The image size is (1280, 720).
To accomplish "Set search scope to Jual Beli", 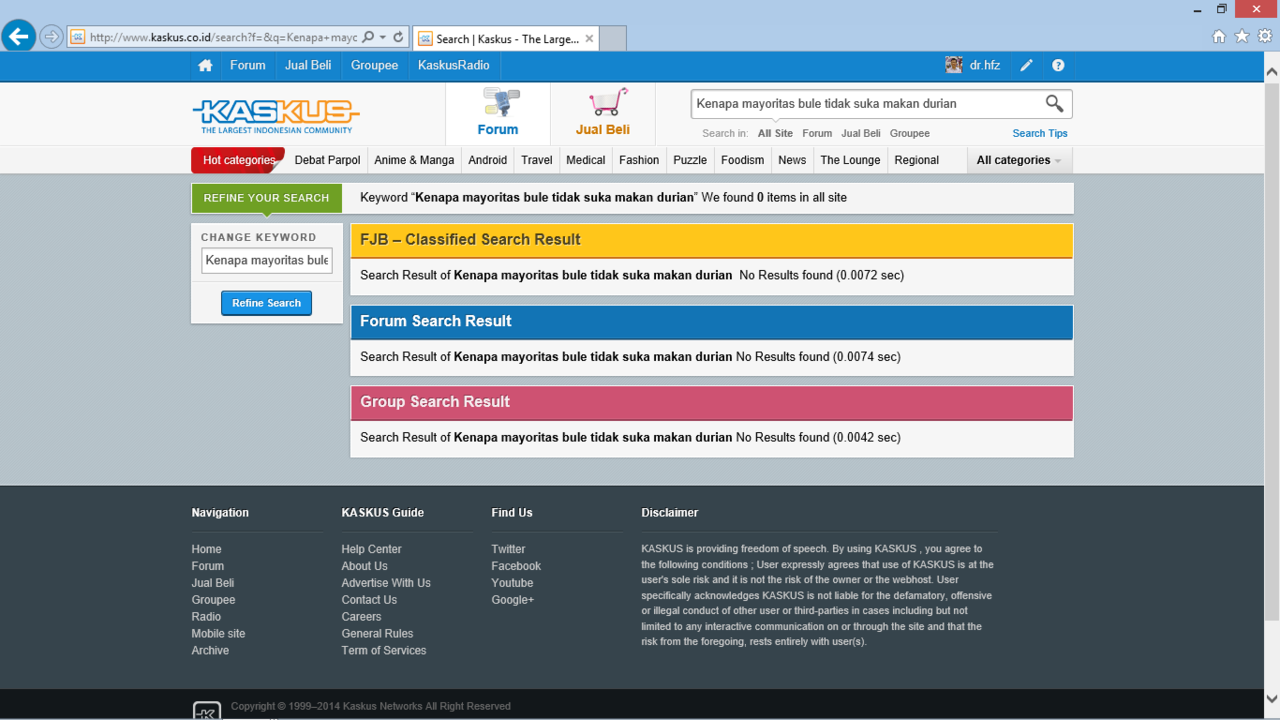I will (861, 133).
